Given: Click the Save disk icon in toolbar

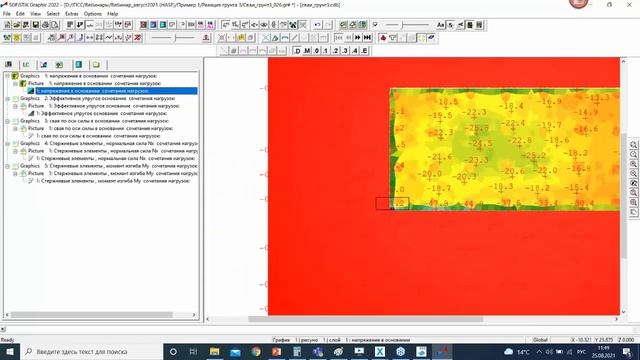Looking at the screenshot, I should [36, 25].
